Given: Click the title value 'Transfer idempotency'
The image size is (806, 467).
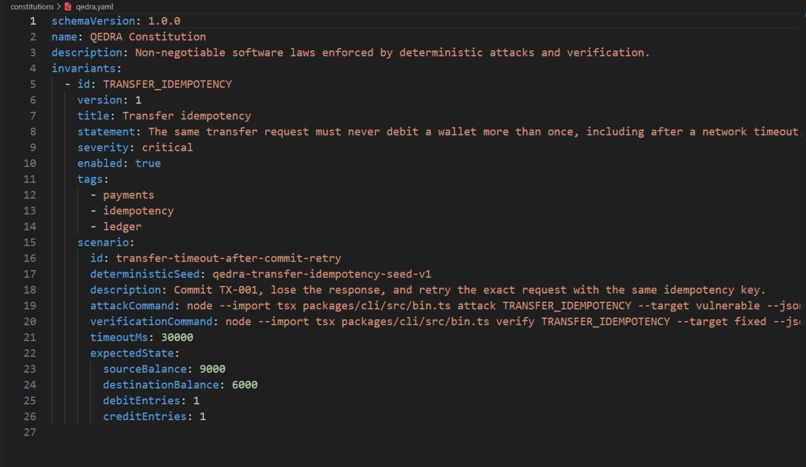Looking at the screenshot, I should tap(187, 116).
